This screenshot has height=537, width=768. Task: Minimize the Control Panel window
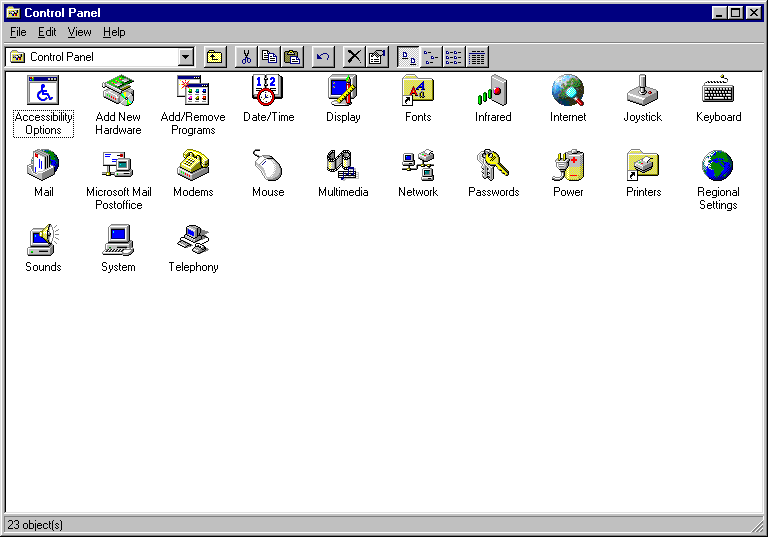[x=719, y=13]
